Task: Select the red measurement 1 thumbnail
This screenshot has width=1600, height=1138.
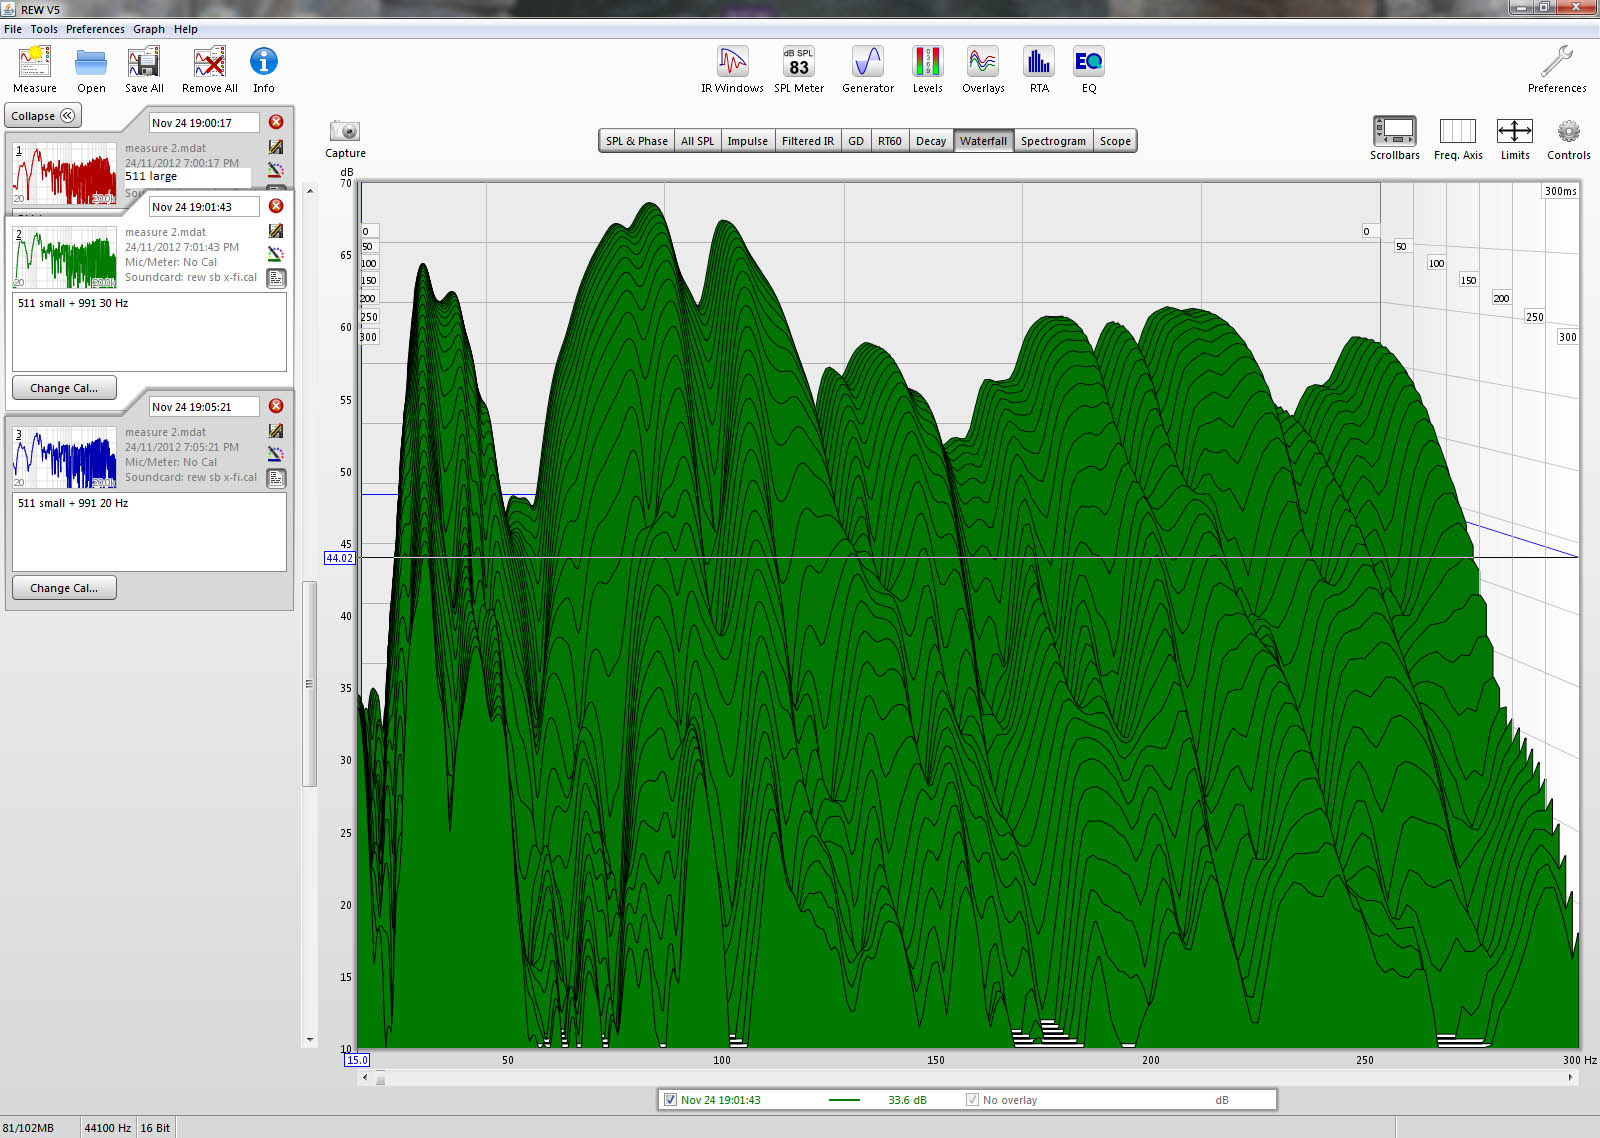Action: point(65,174)
